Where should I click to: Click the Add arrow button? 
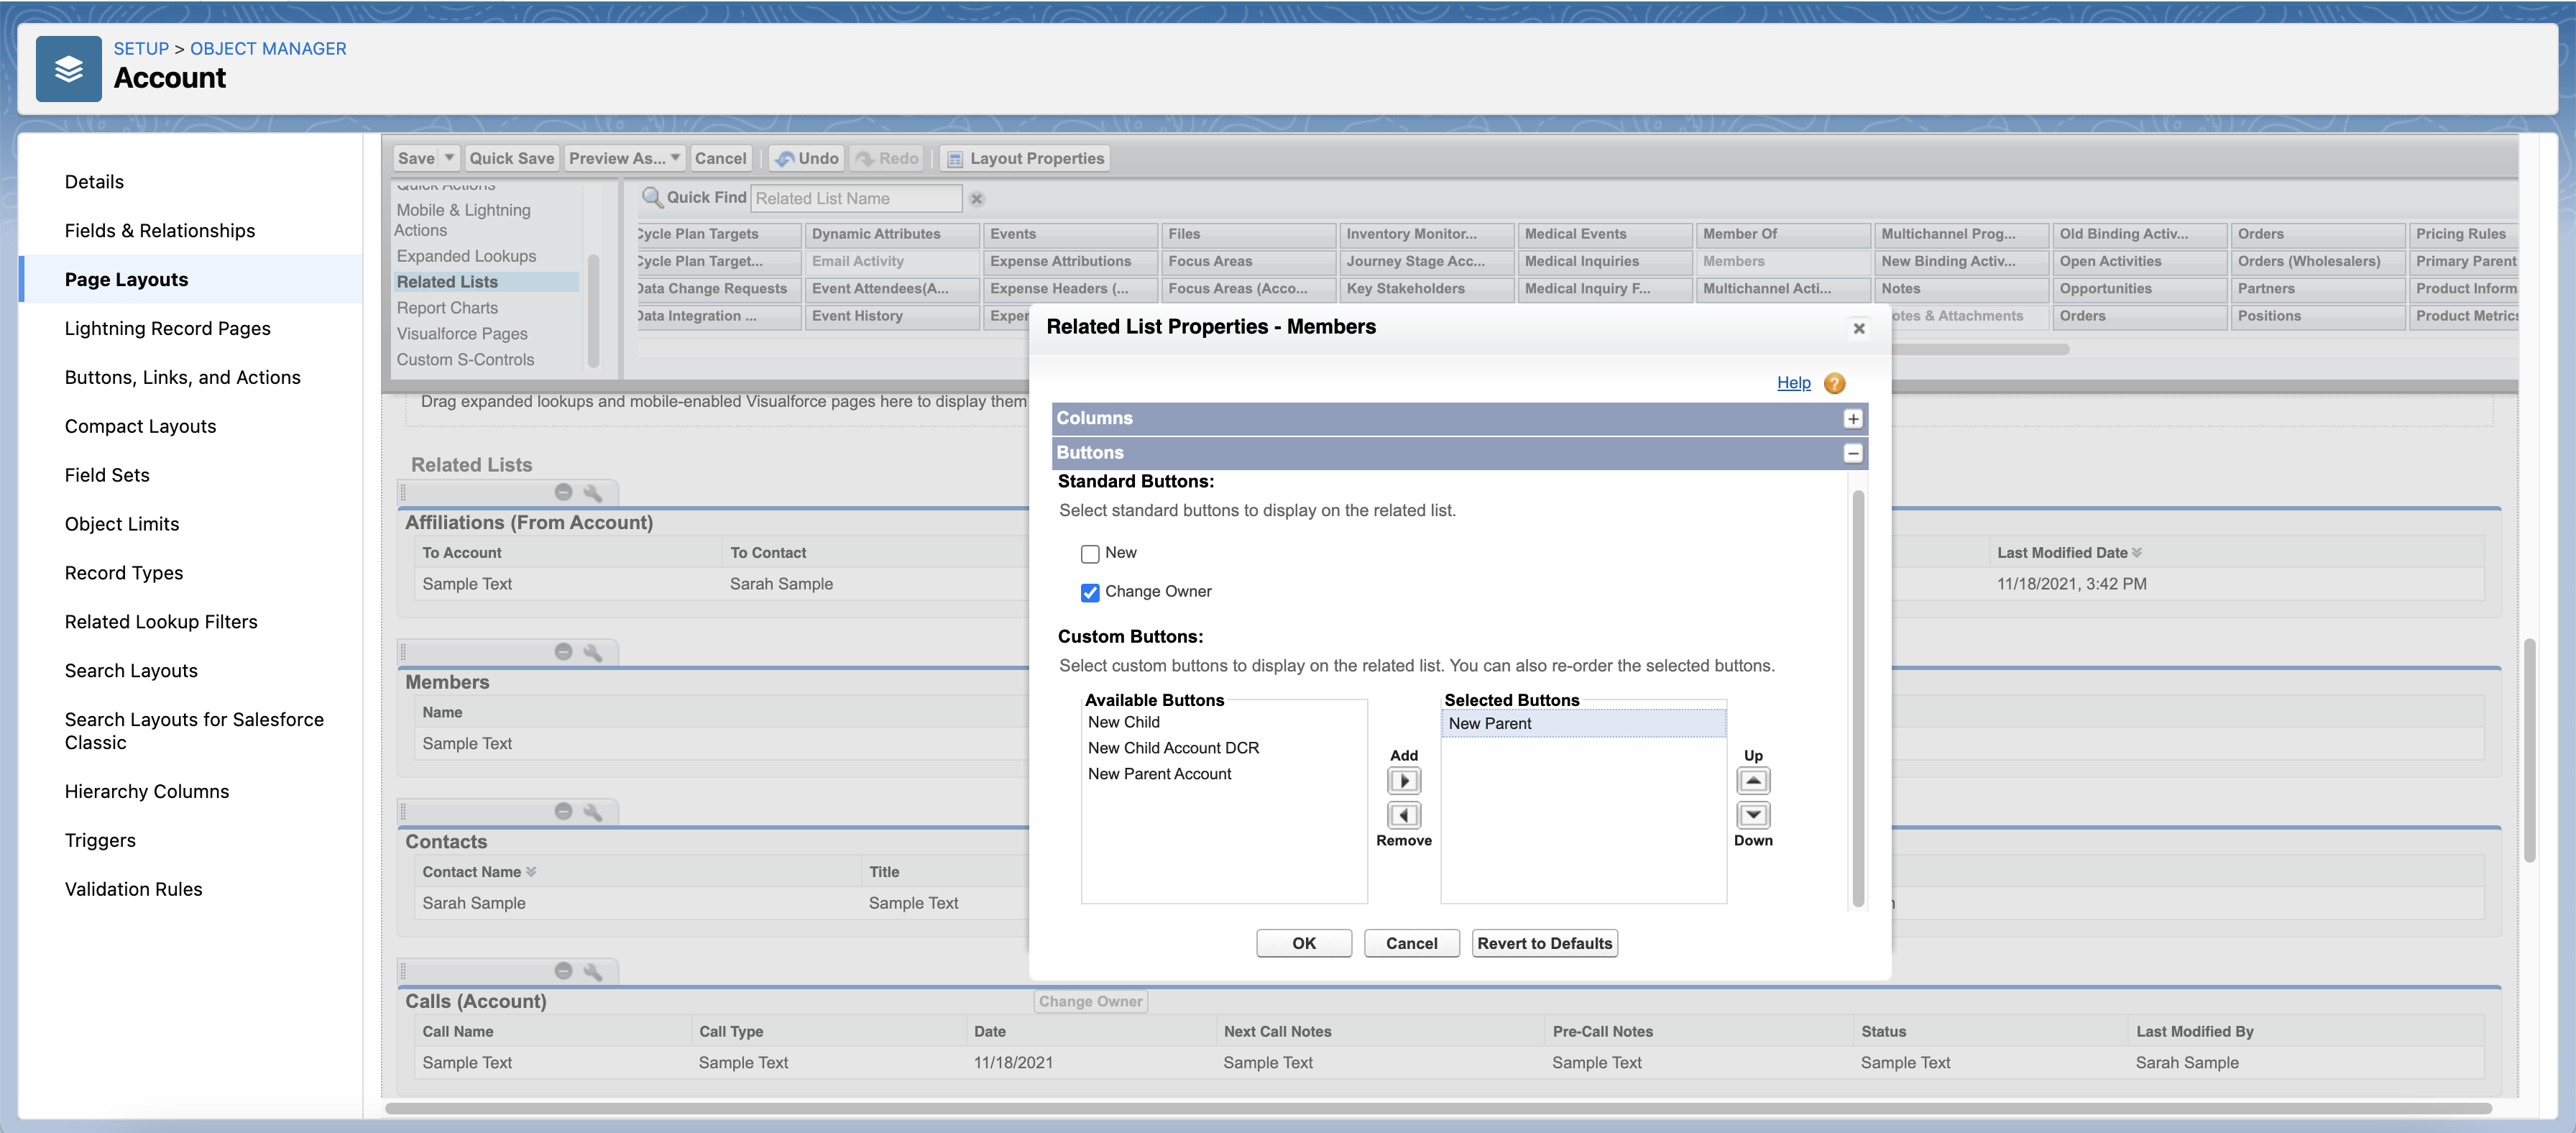point(1404,781)
